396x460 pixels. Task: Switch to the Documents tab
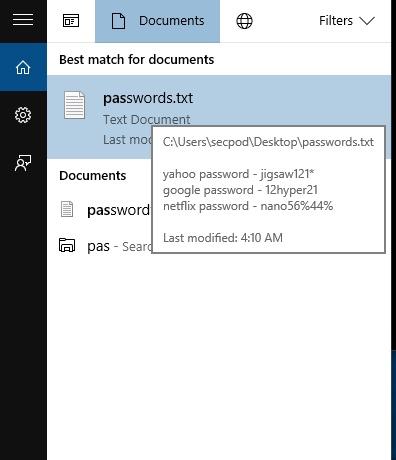click(157, 21)
